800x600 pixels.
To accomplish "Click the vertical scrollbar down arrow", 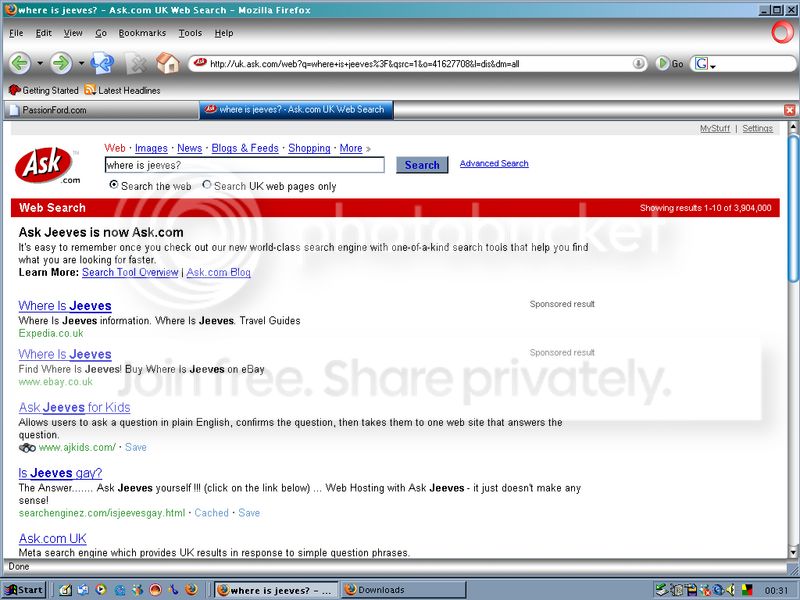I will coord(793,552).
